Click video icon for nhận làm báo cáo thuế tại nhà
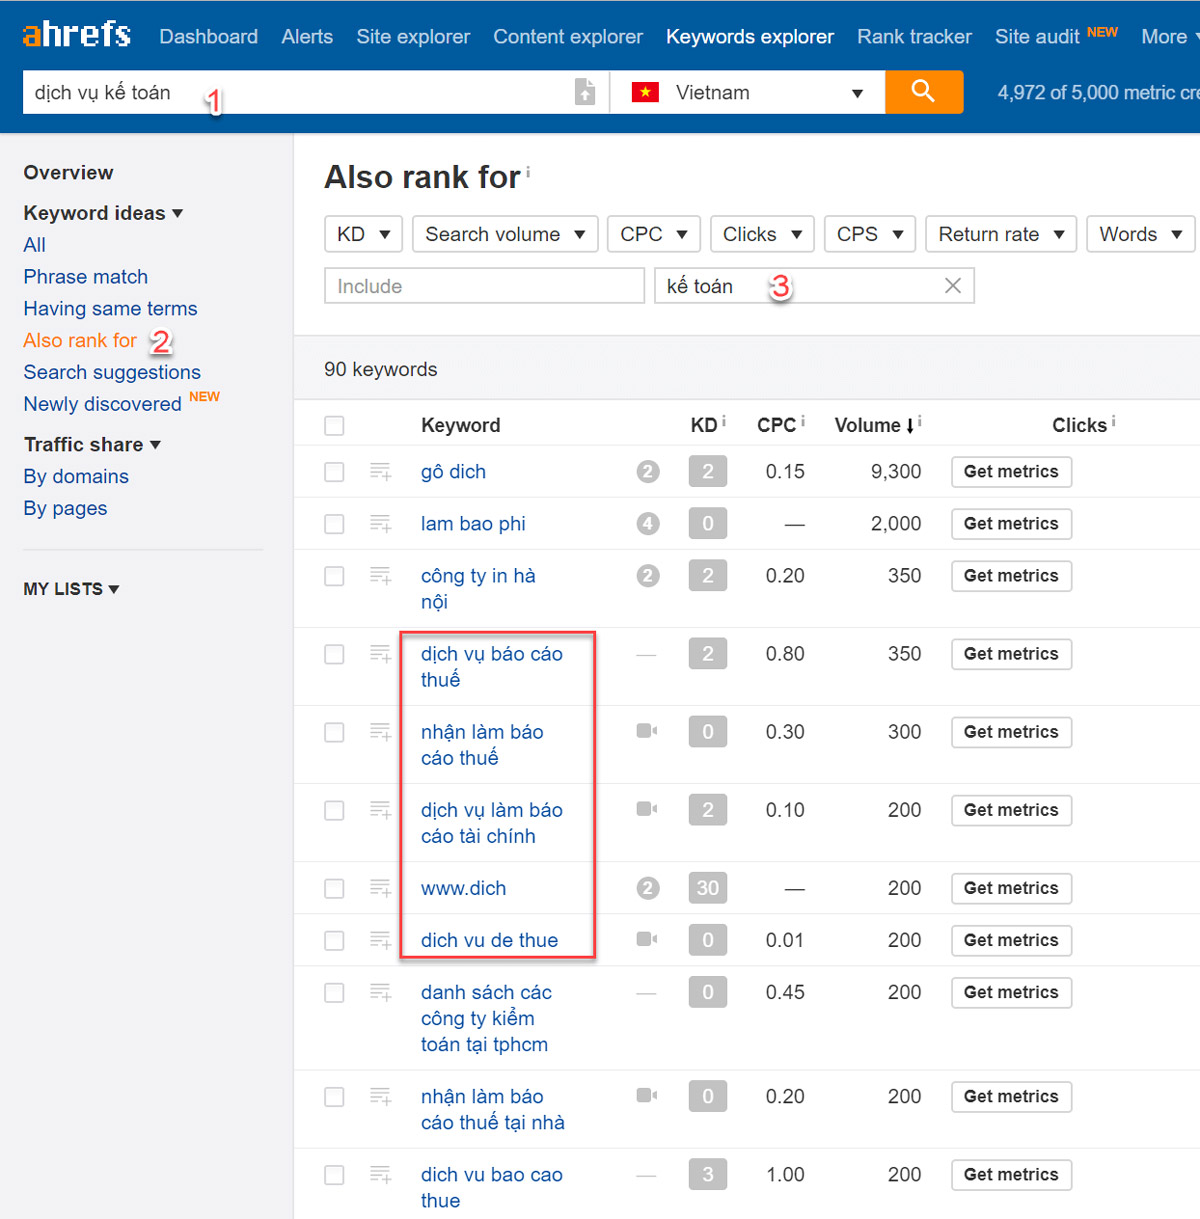This screenshot has height=1219, width=1200. pyautogui.click(x=647, y=1095)
